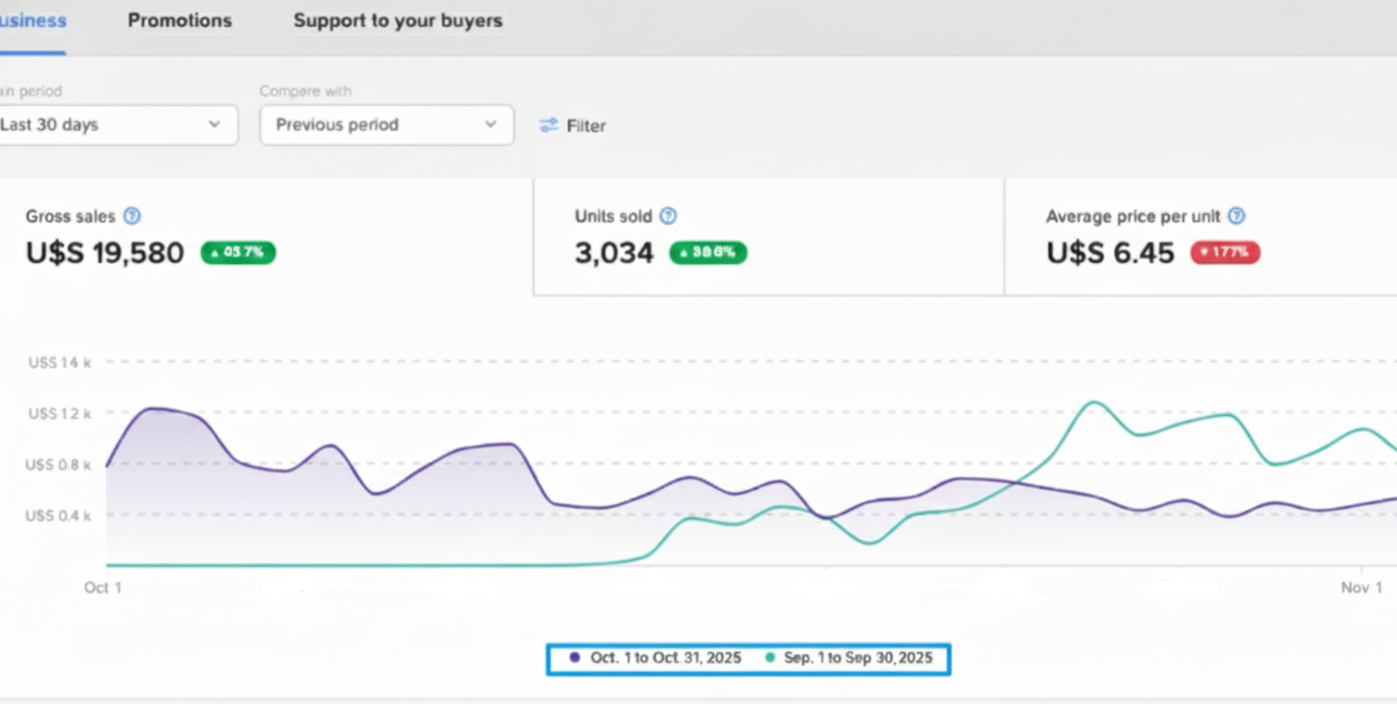The image size is (1397, 704).
Task: Toggle the Oct. 1 to Oct. 31, 2025 legend series
Action: pos(655,658)
